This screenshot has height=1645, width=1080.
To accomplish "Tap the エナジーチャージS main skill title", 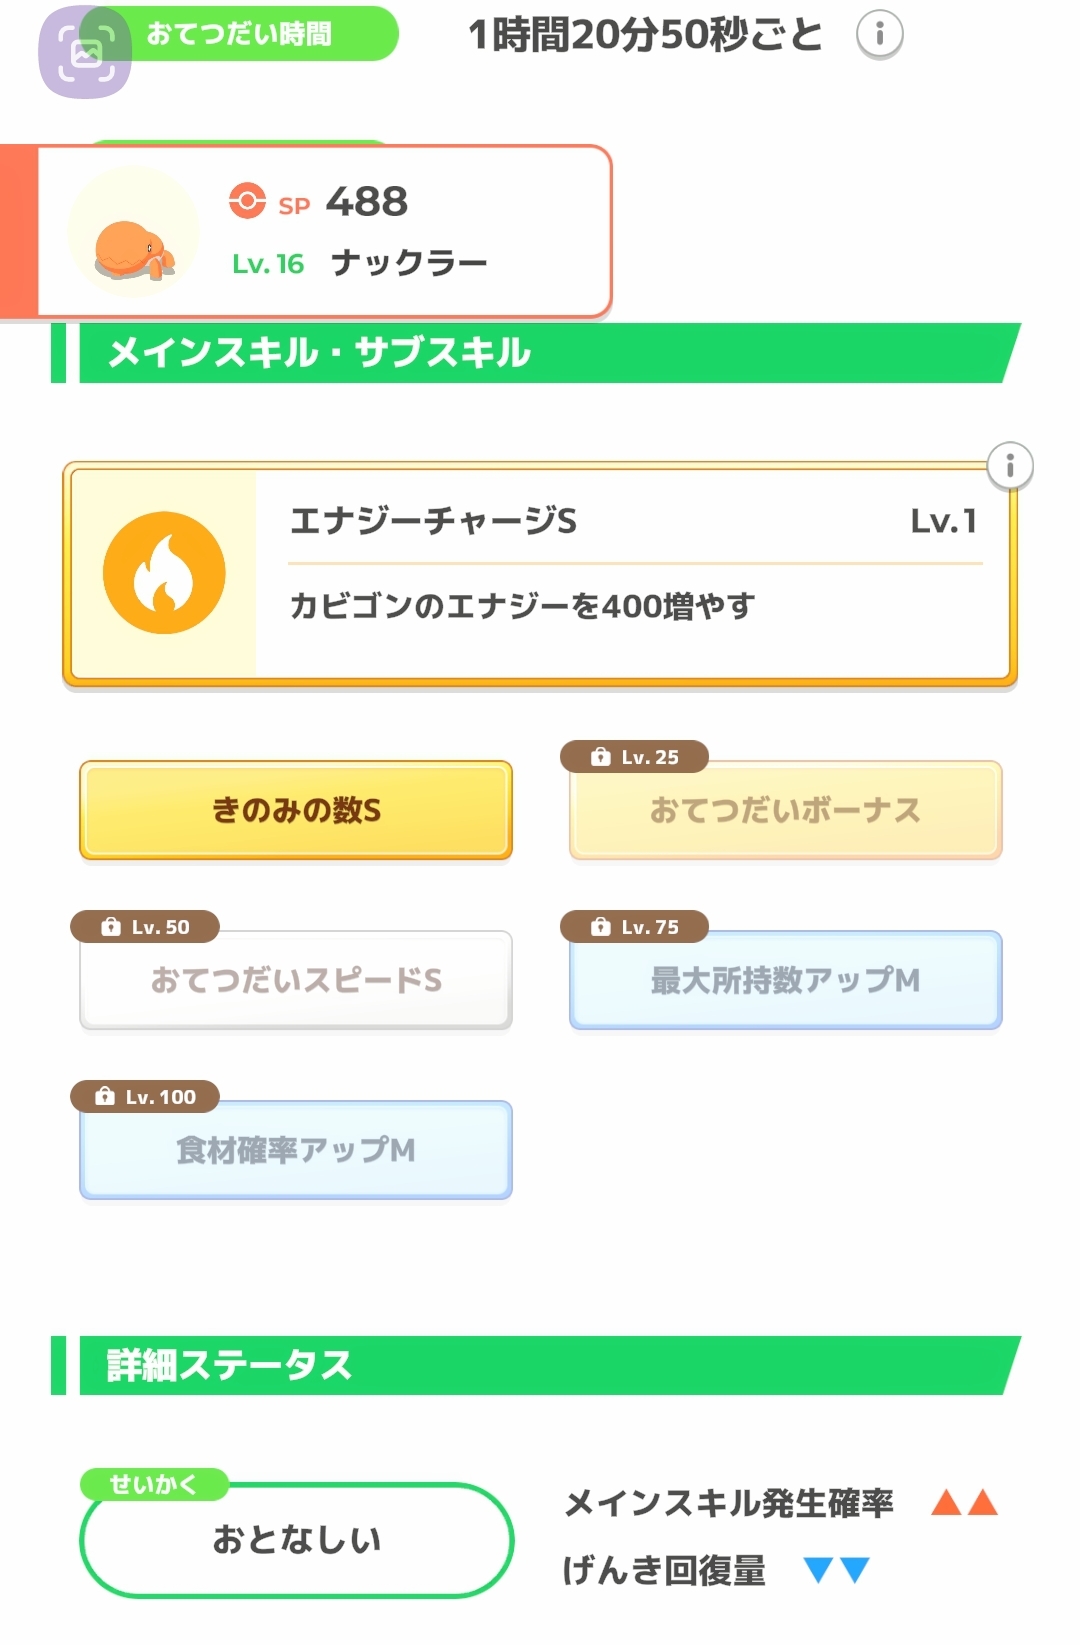I will pyautogui.click(x=433, y=521).
